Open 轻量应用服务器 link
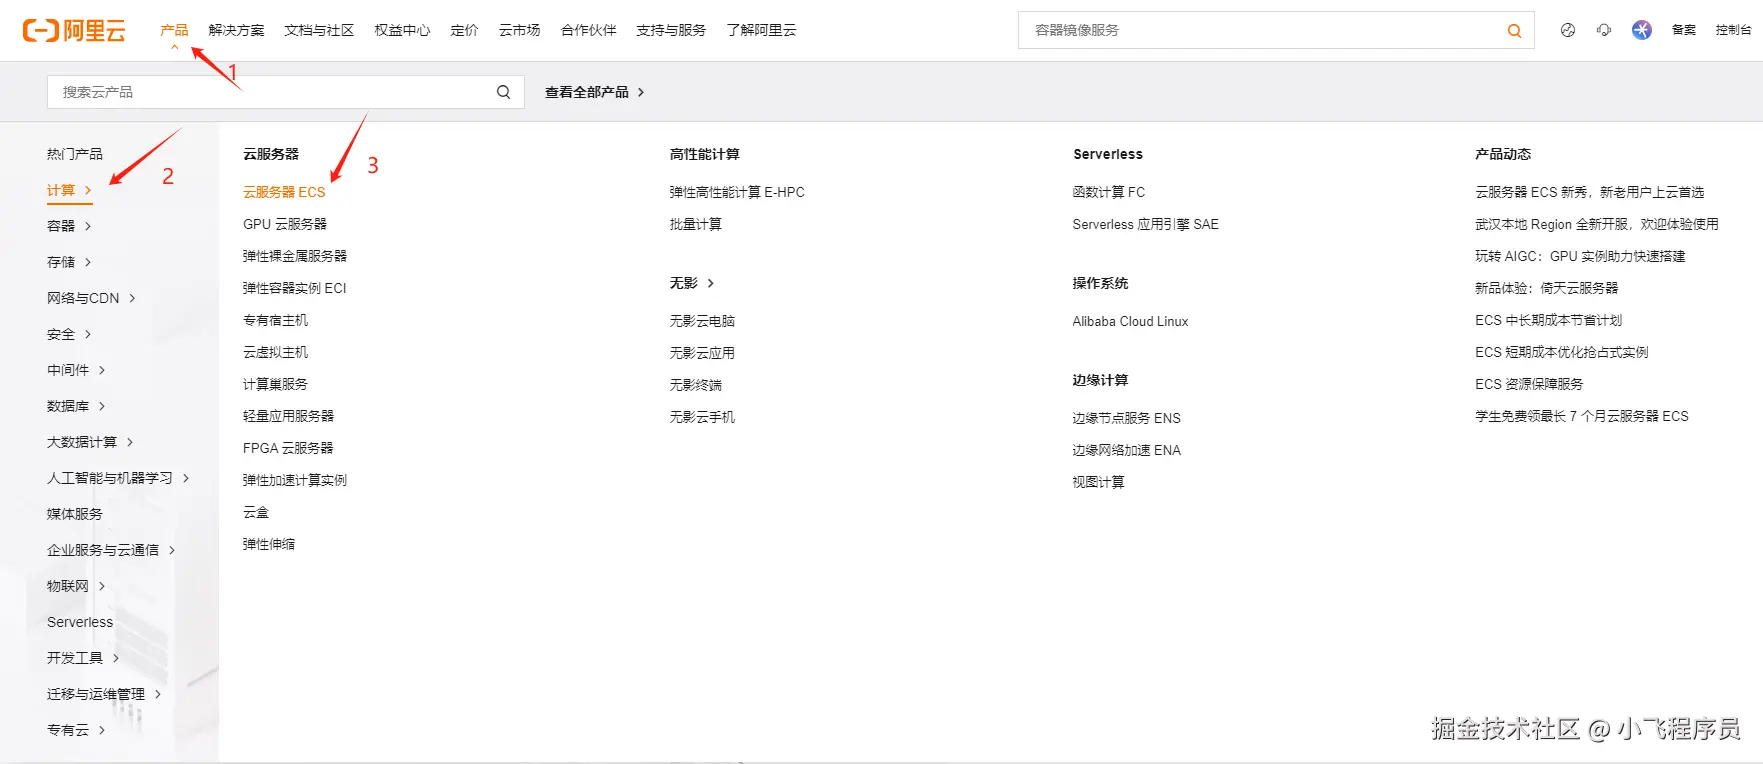The width and height of the screenshot is (1763, 764). click(288, 416)
